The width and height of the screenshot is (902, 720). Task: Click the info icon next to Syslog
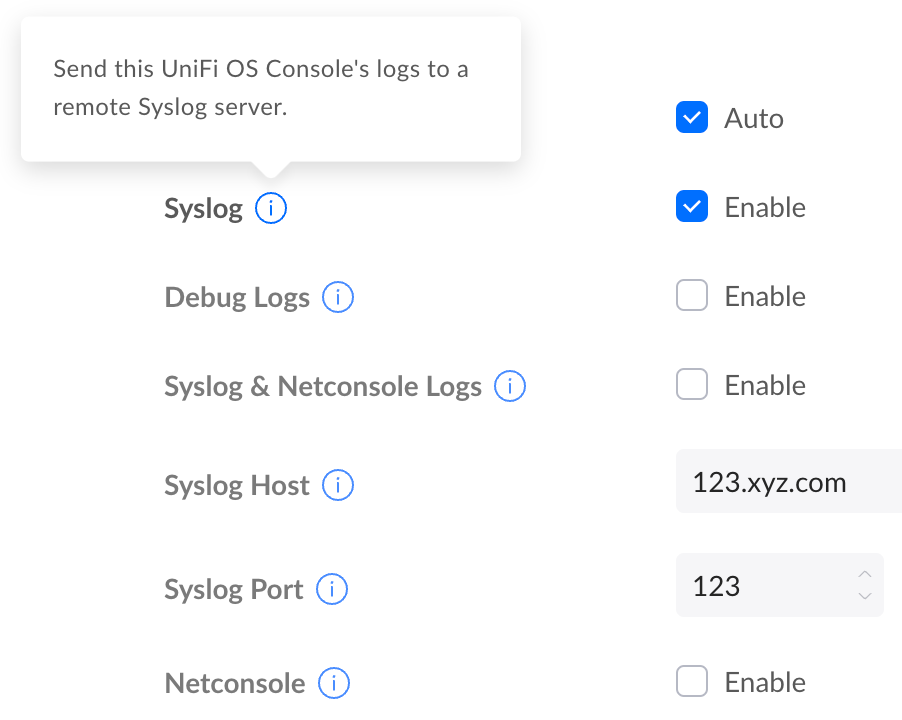pos(271,209)
